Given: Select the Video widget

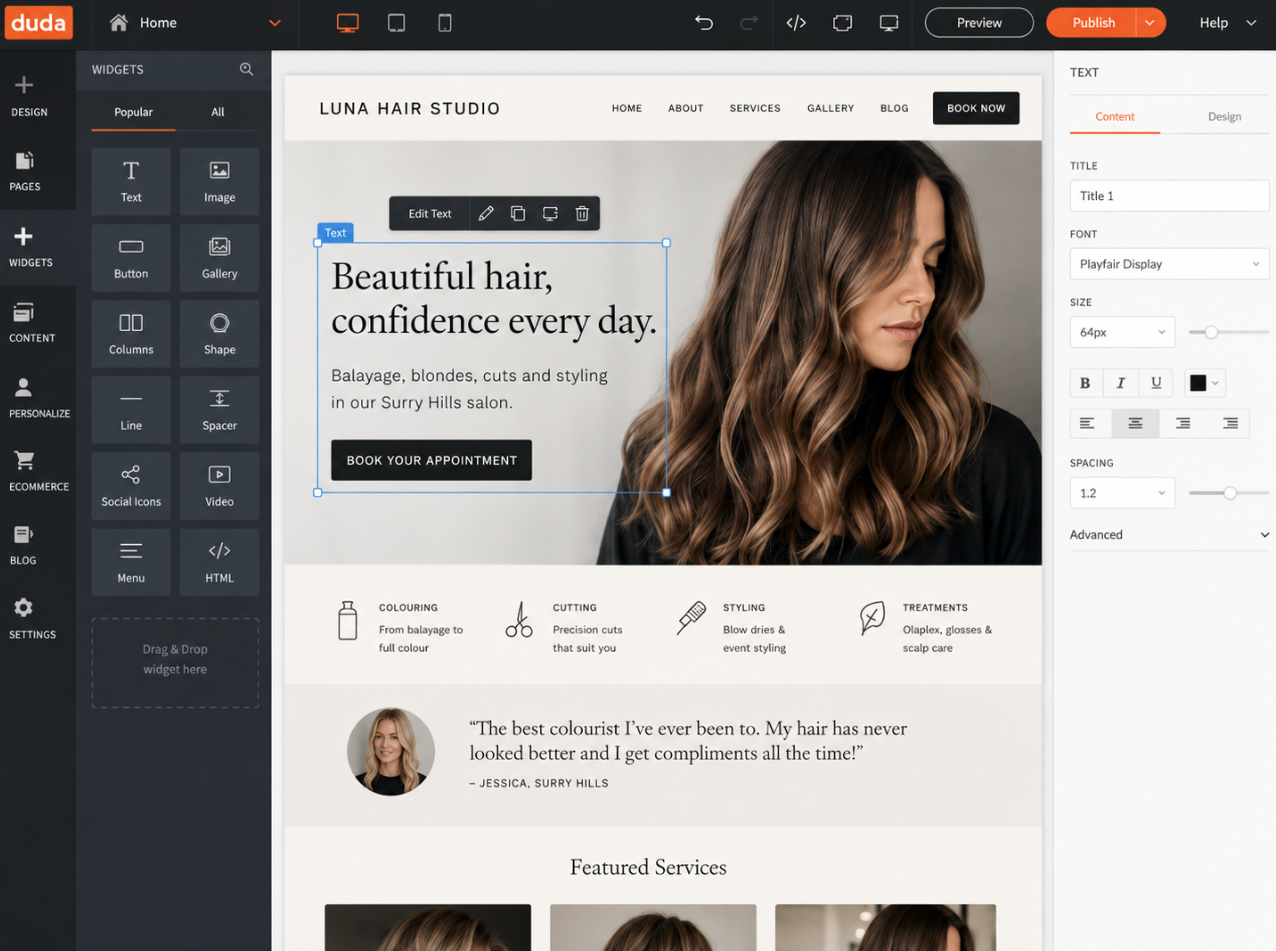Looking at the screenshot, I should [x=219, y=485].
